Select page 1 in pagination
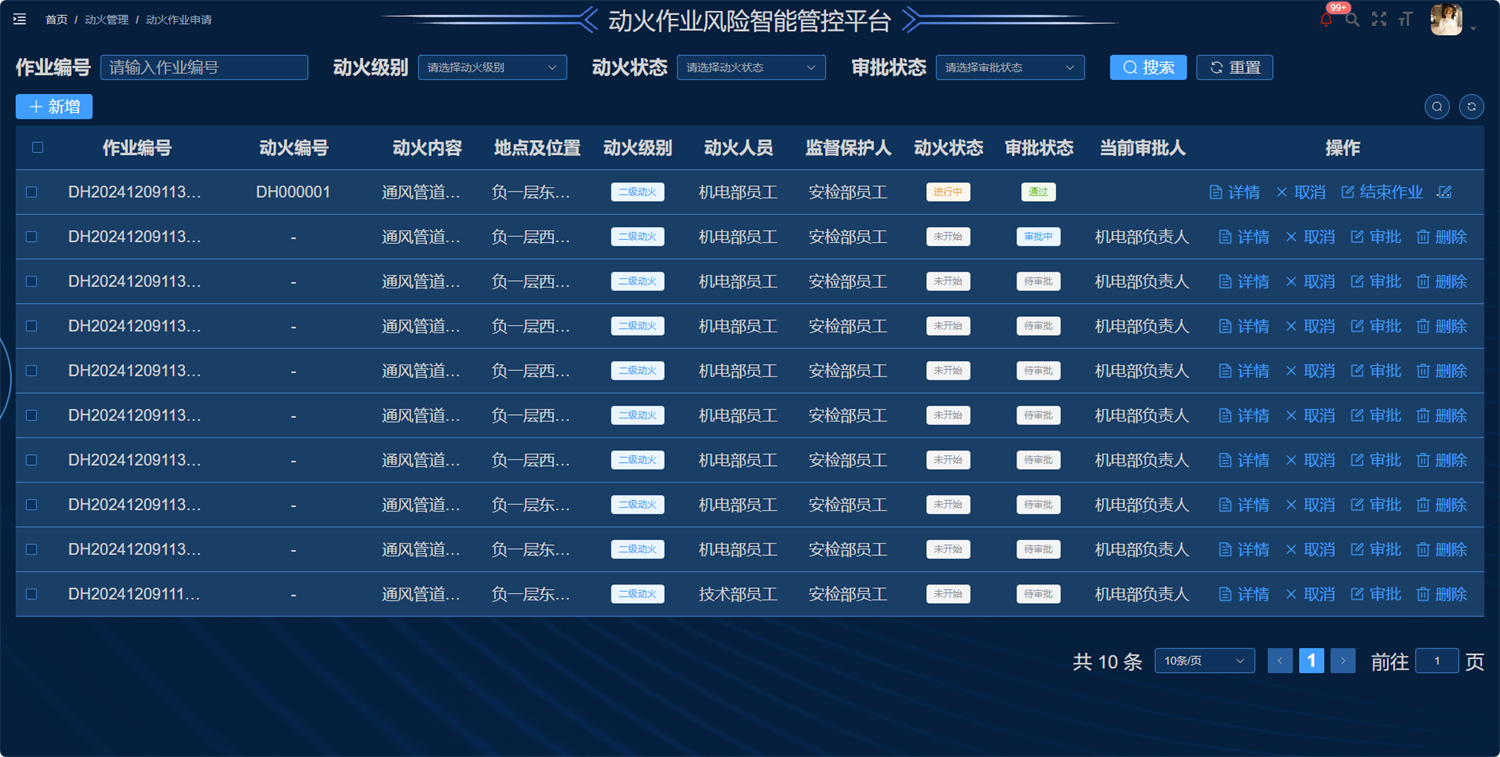Screen dimensions: 1500x757 [x=1311, y=660]
